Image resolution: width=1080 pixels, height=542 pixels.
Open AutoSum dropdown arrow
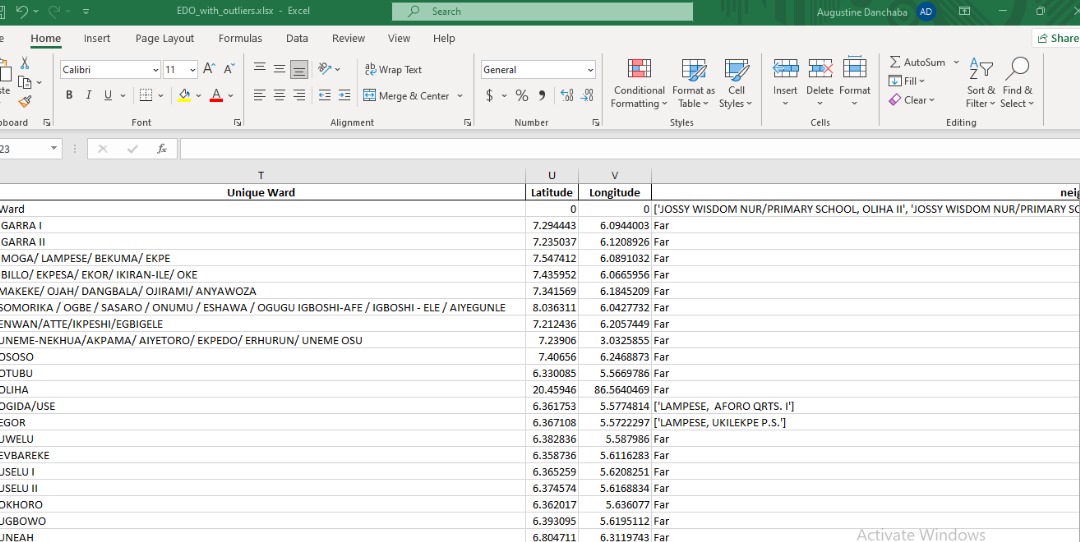click(956, 62)
